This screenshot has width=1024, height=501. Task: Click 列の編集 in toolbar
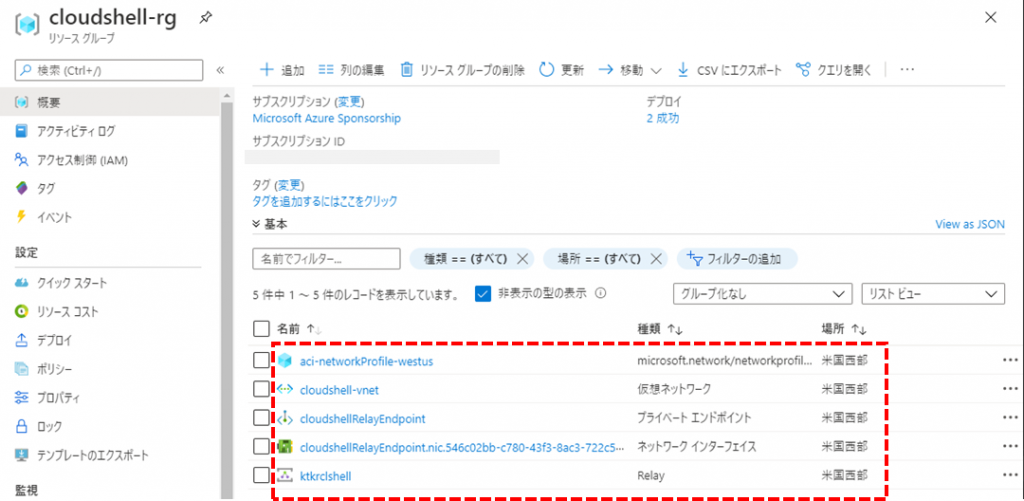coord(351,70)
